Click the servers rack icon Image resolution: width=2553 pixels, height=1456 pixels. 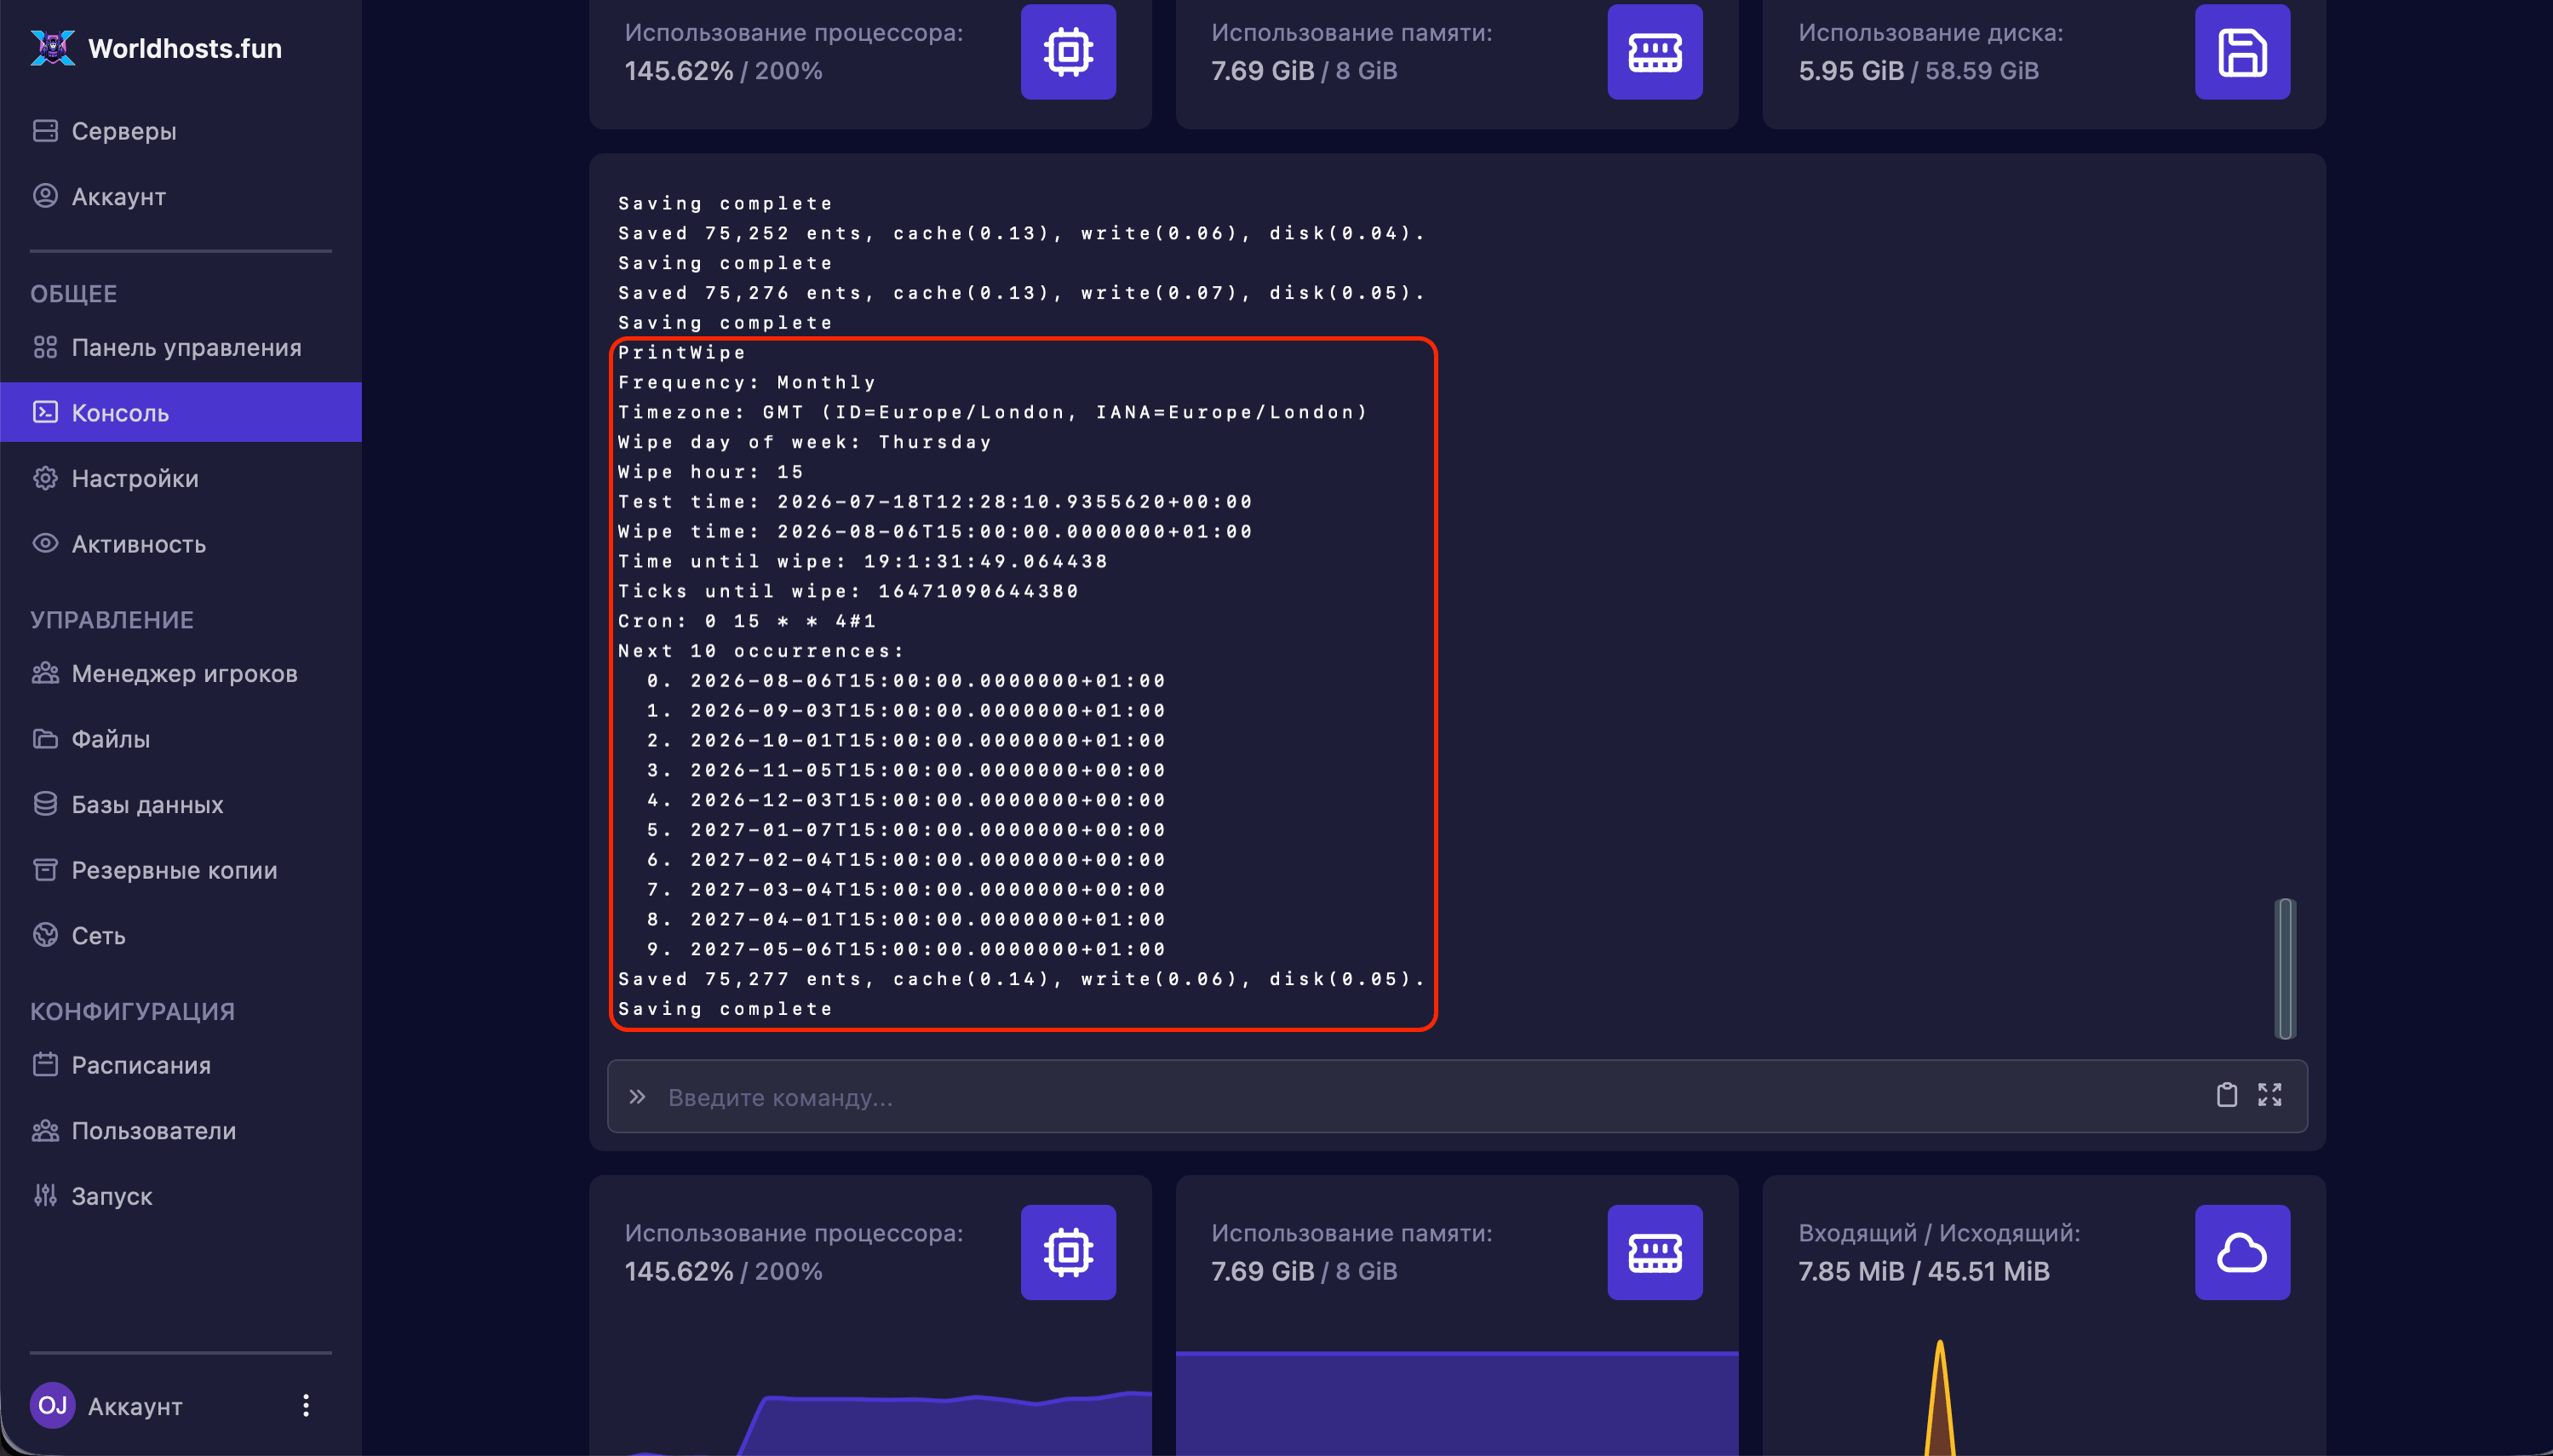(45, 131)
